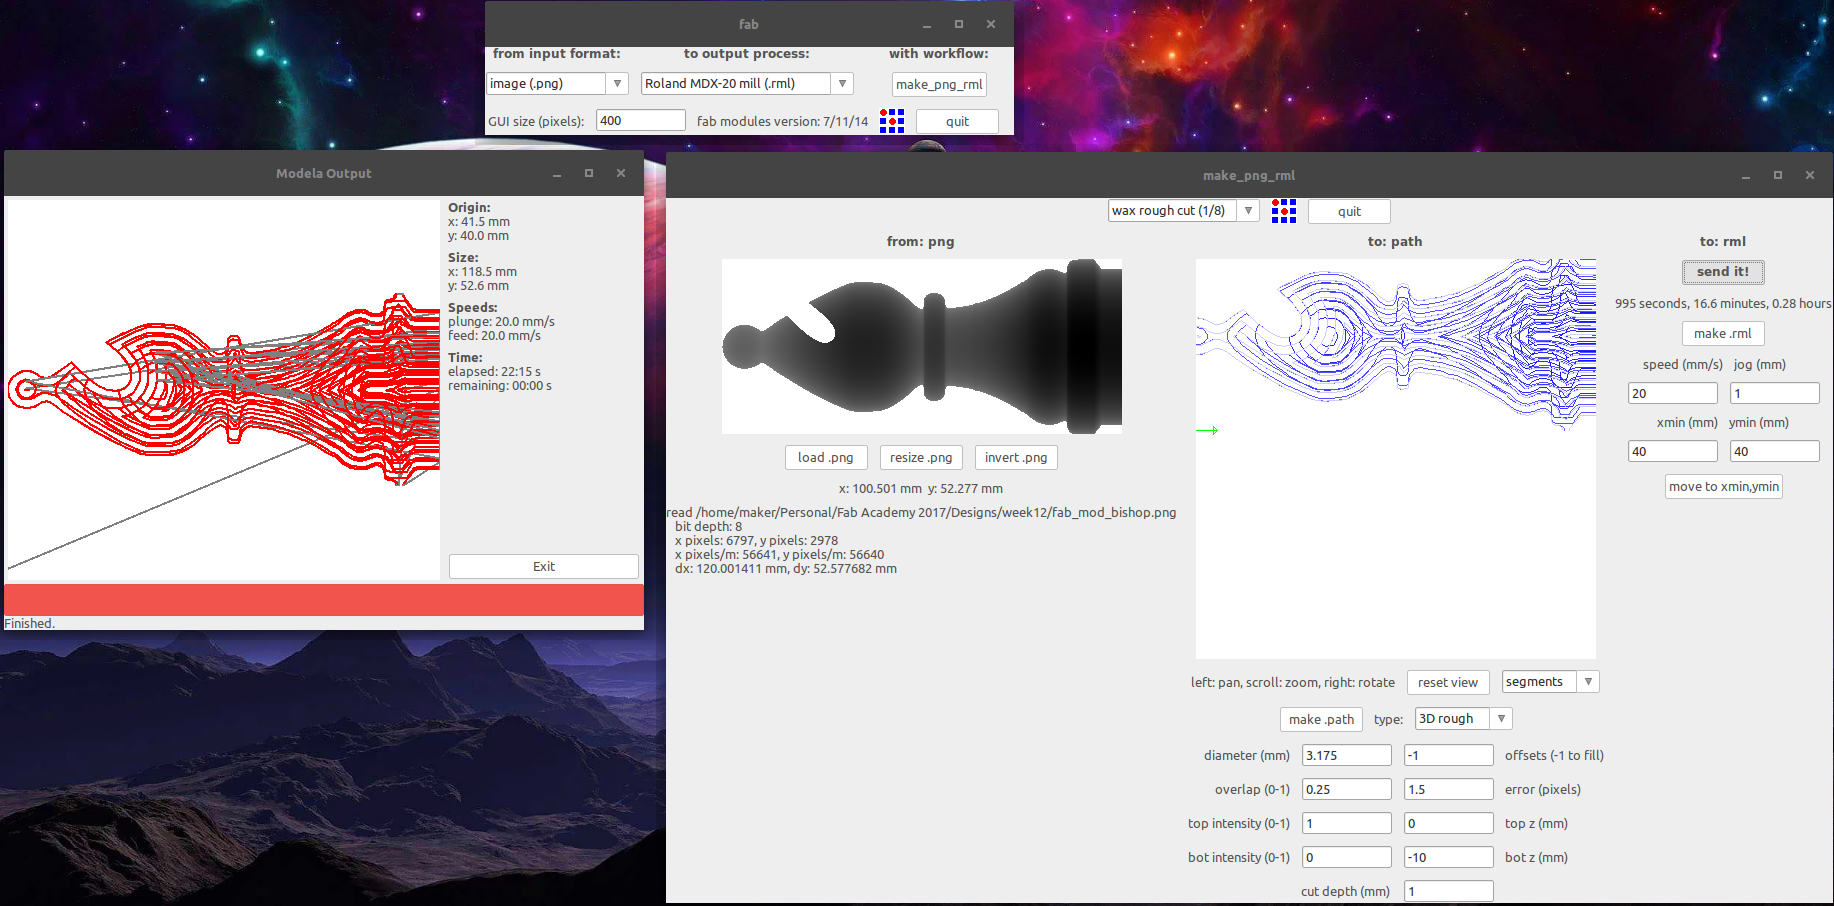Click move to xmin,ymin button
This screenshot has height=906, width=1834.
pyautogui.click(x=1724, y=487)
